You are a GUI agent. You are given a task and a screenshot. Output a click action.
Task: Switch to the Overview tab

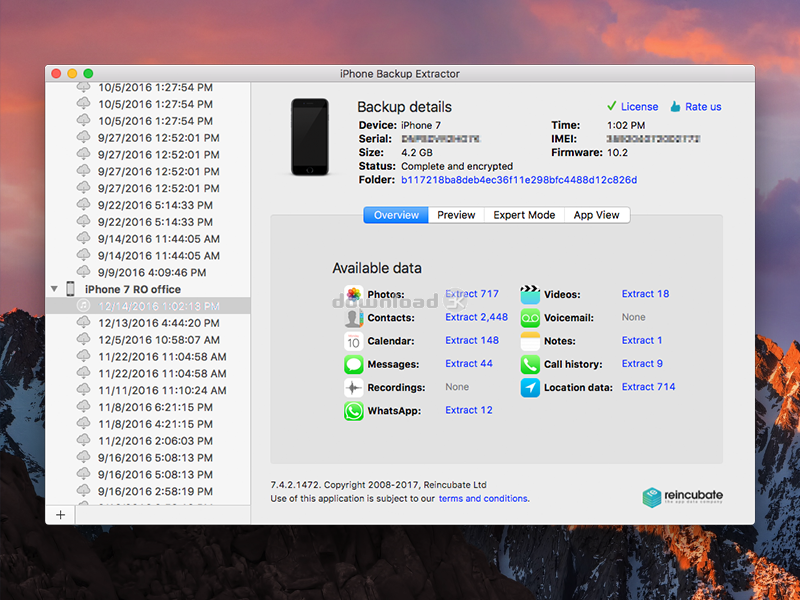pos(396,215)
